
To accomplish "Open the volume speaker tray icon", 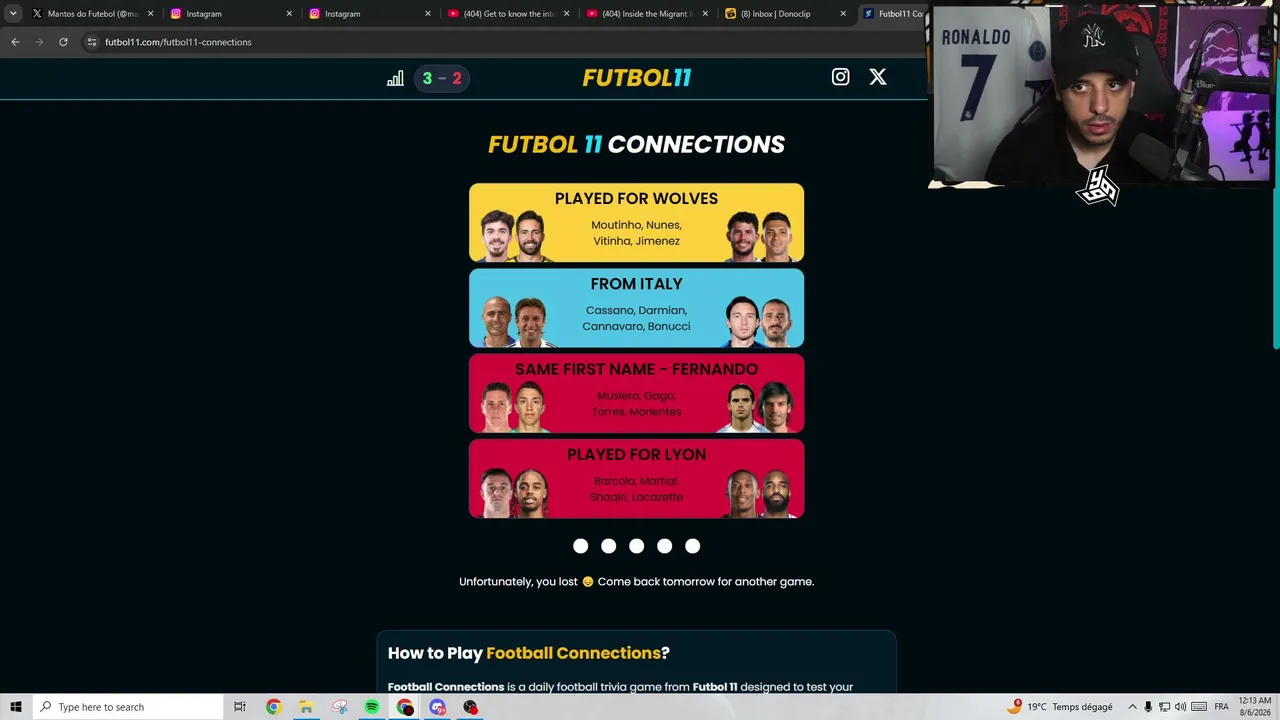I will pos(1180,707).
